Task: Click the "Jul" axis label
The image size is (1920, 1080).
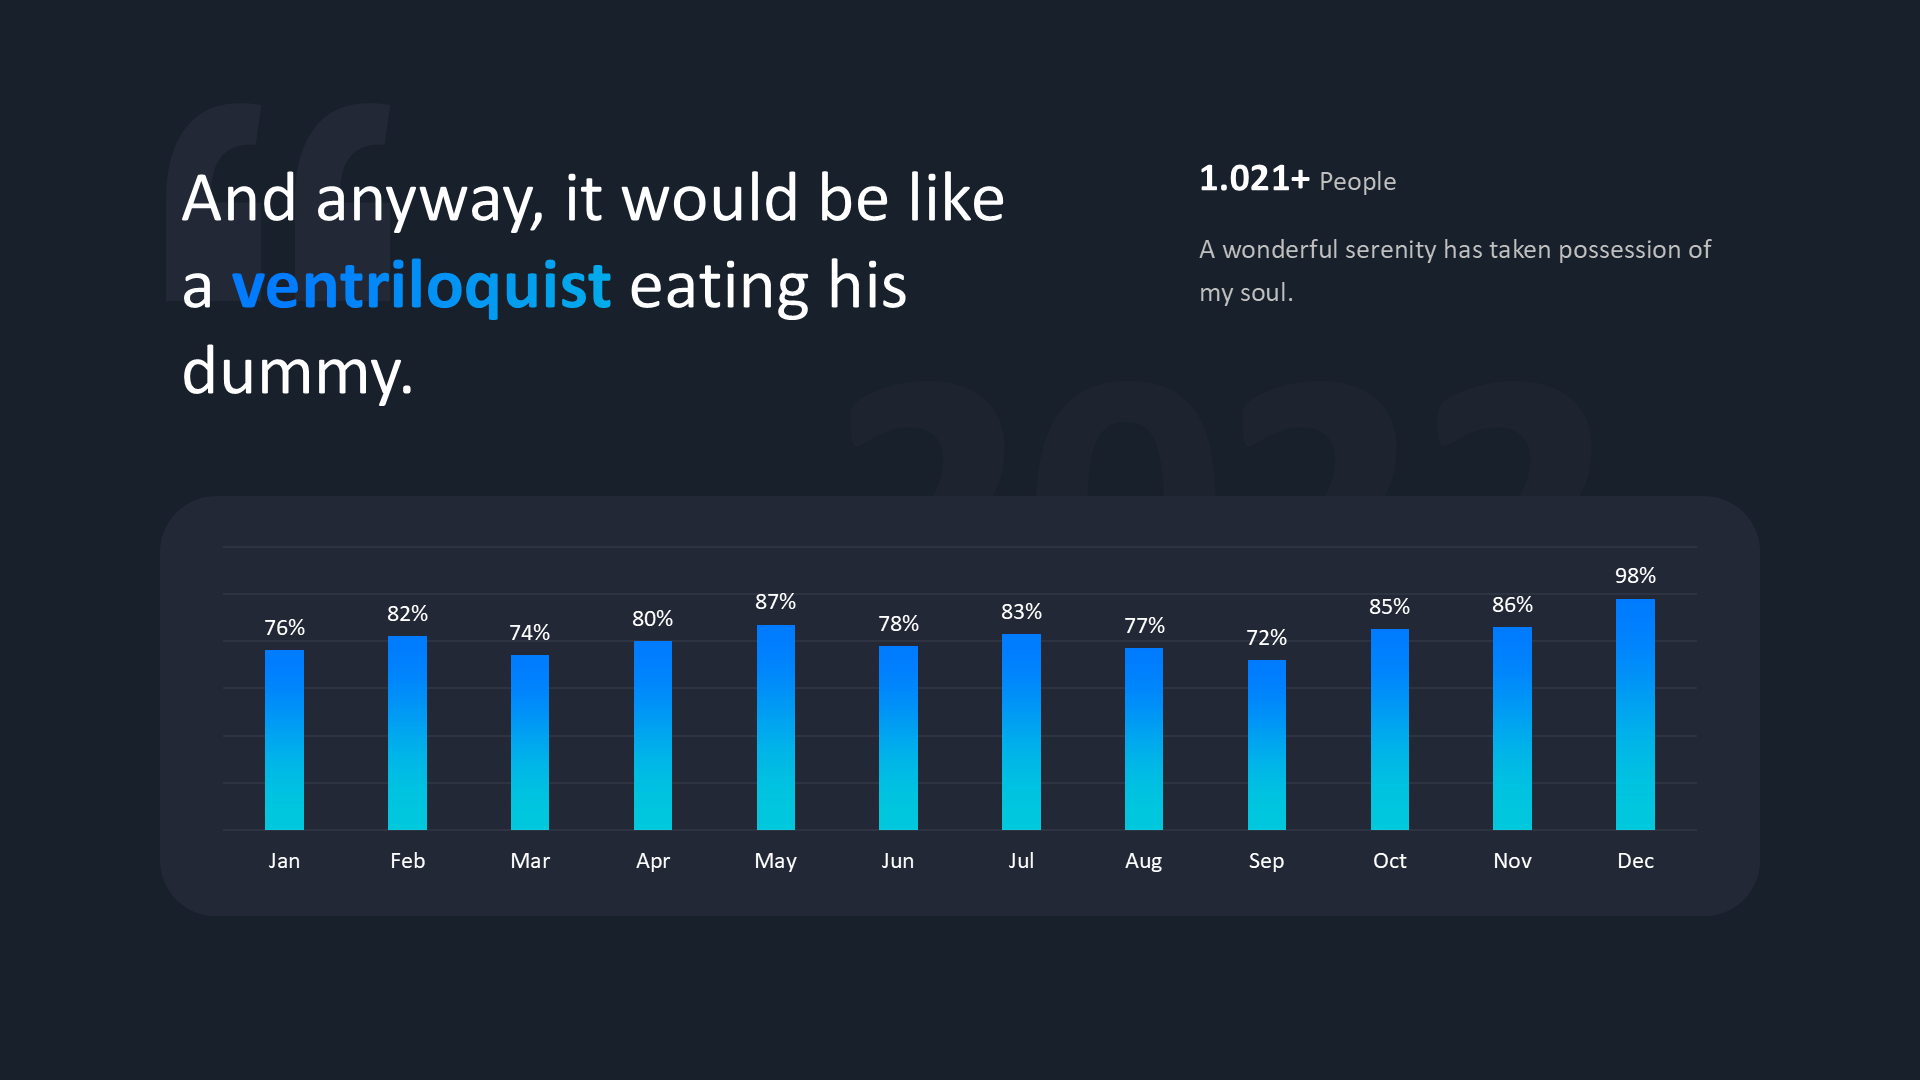Action: (x=1021, y=861)
